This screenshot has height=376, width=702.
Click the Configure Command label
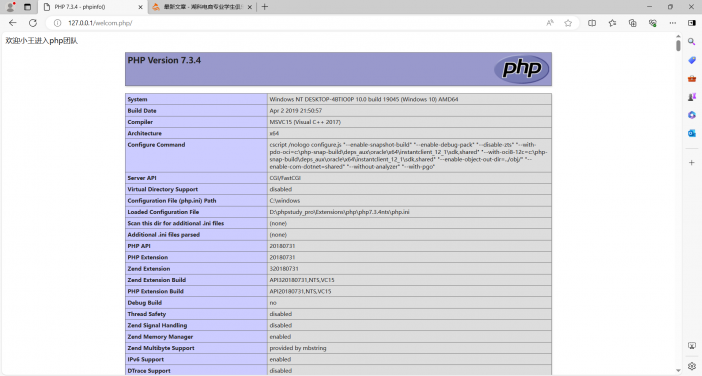click(x=156, y=145)
